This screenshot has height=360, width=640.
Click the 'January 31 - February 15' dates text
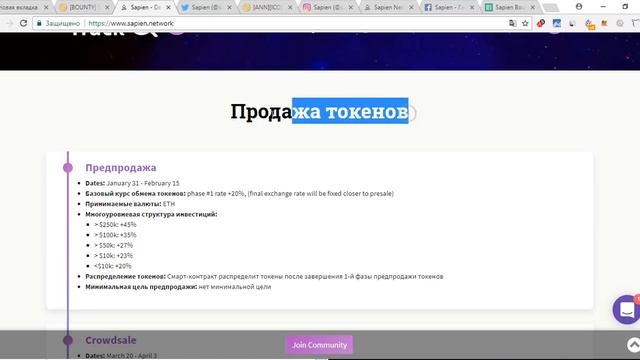143,183
